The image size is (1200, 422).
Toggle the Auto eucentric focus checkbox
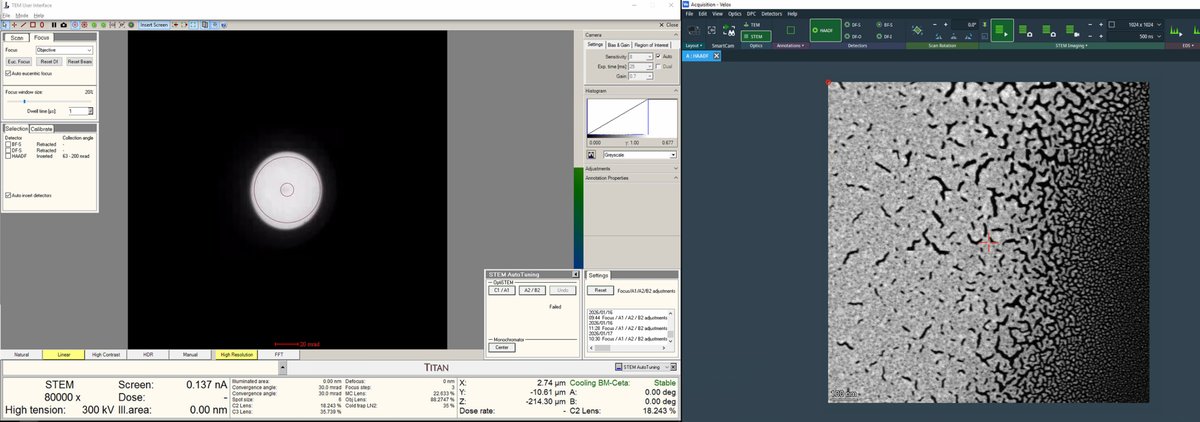(x=9, y=73)
